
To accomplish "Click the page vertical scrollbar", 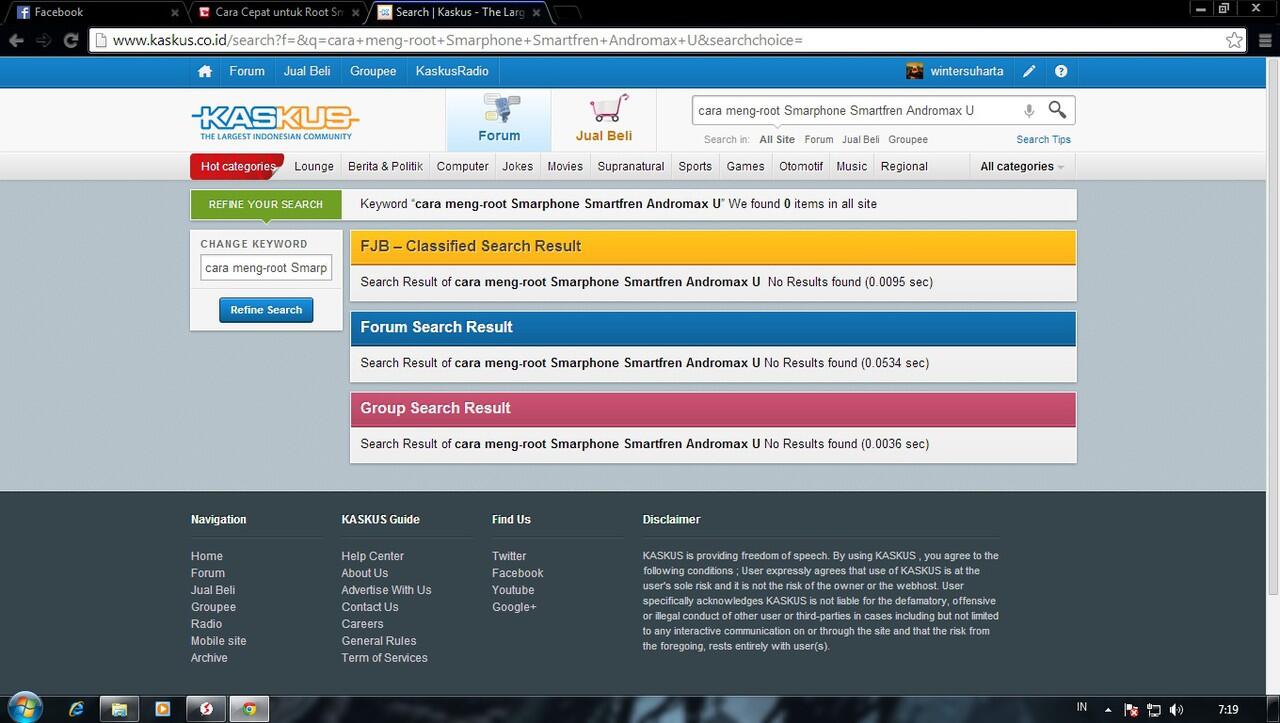I will [1272, 325].
